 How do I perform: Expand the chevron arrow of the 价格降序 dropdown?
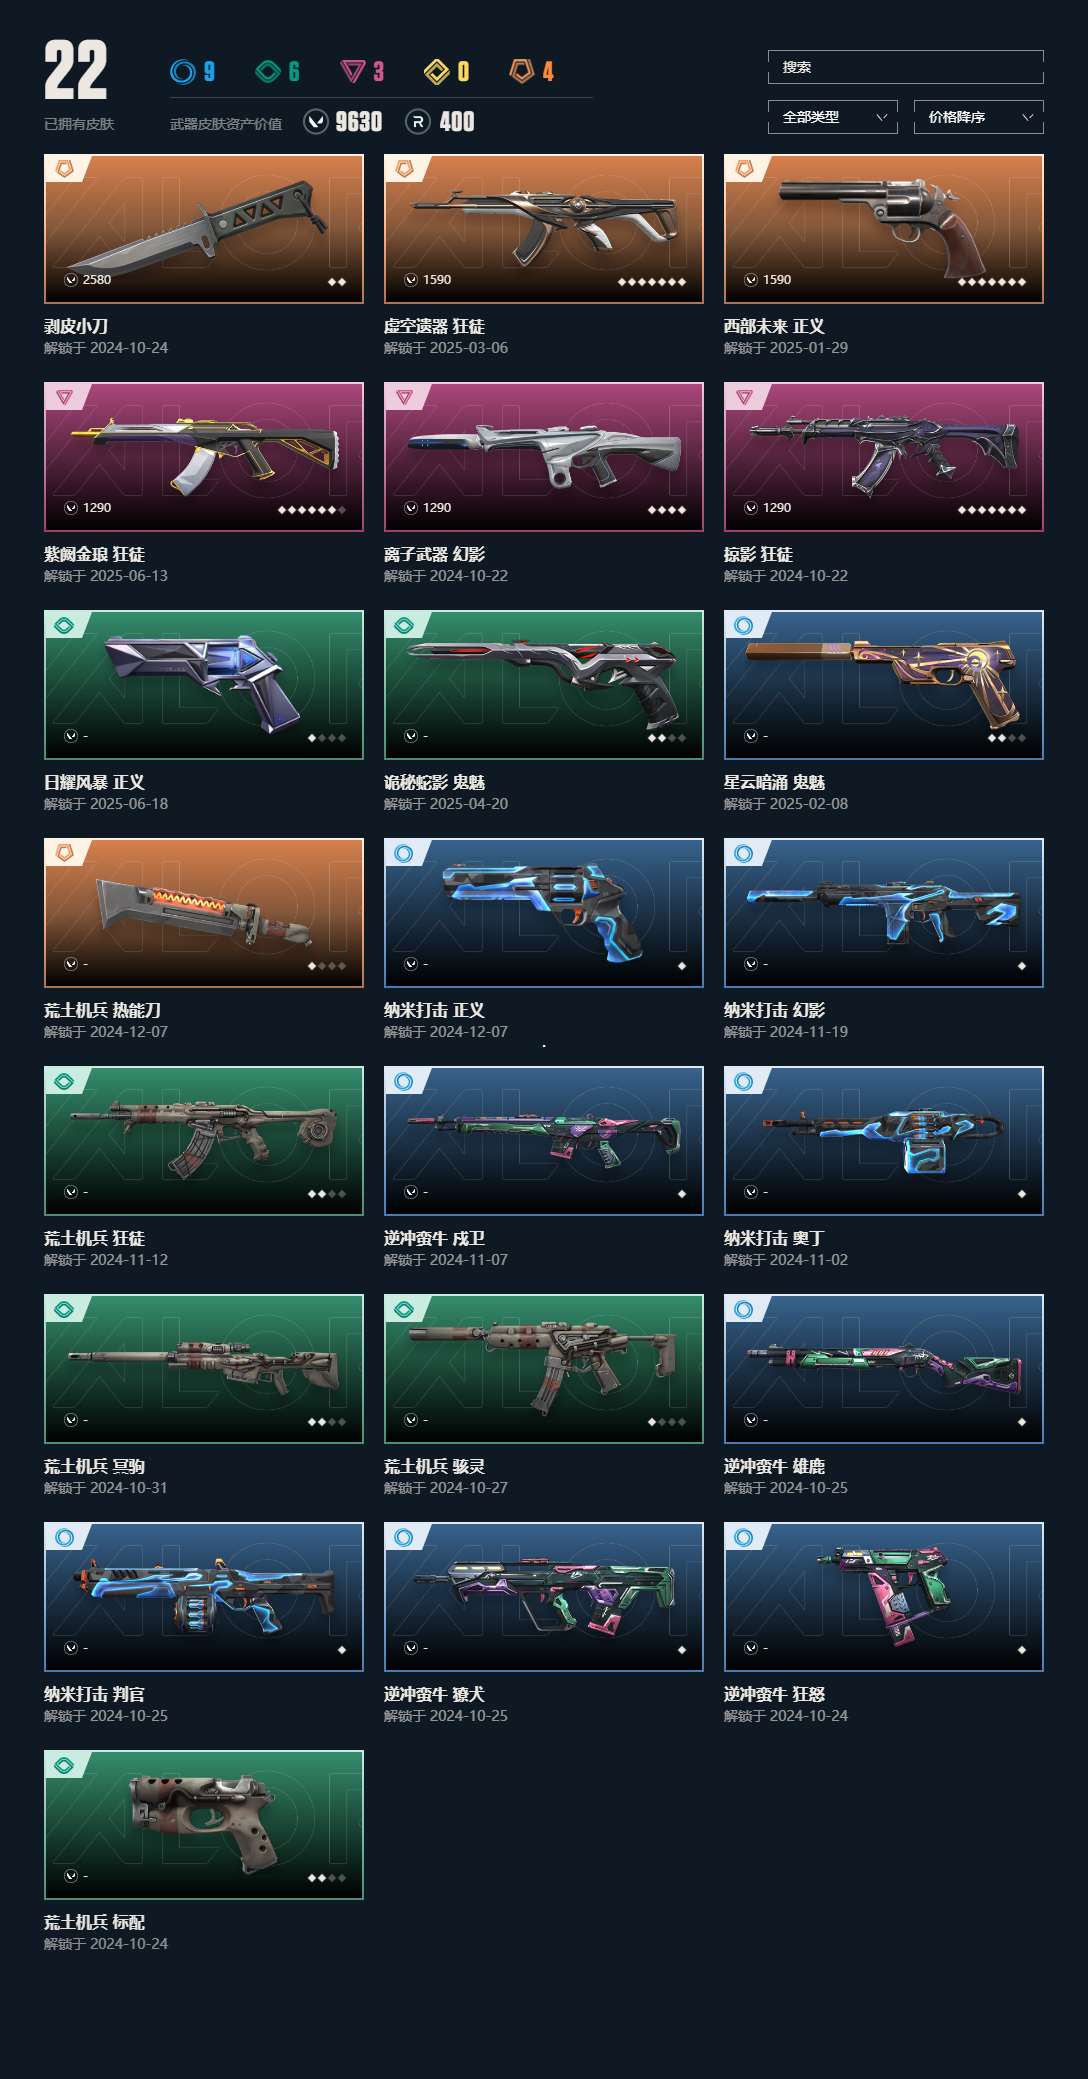point(1027,117)
